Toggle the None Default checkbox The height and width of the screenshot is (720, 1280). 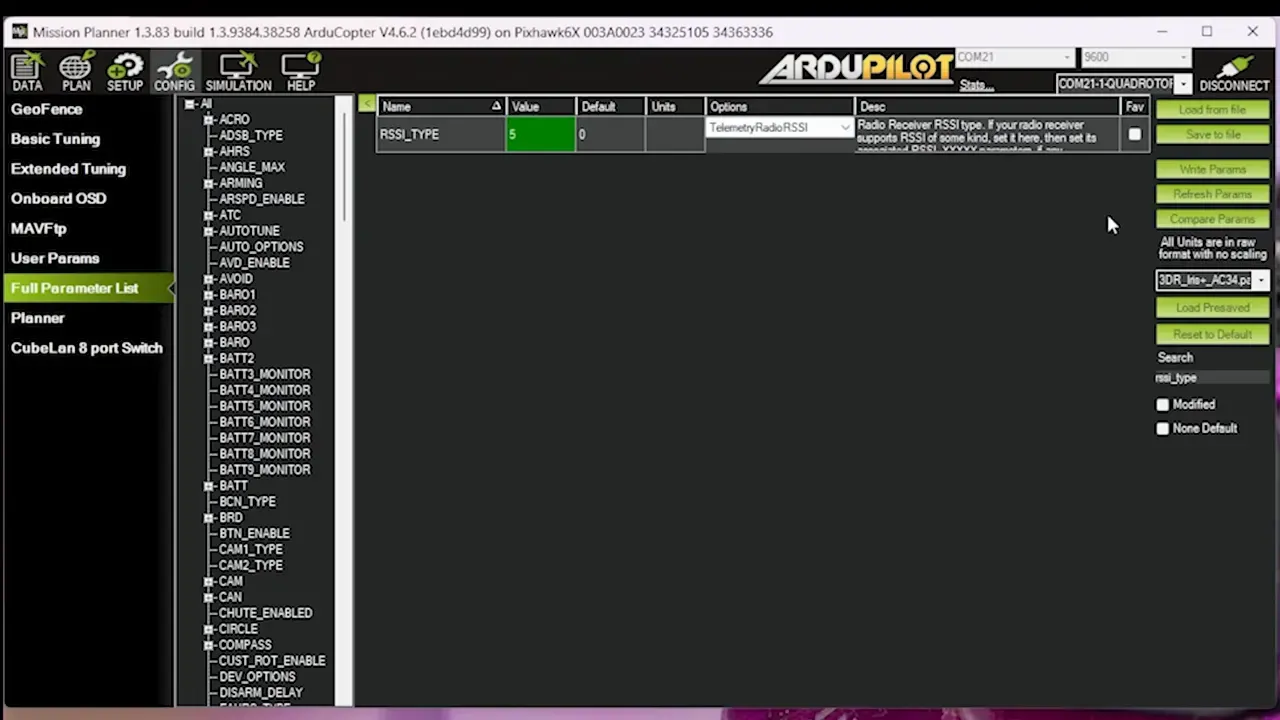[1162, 429]
